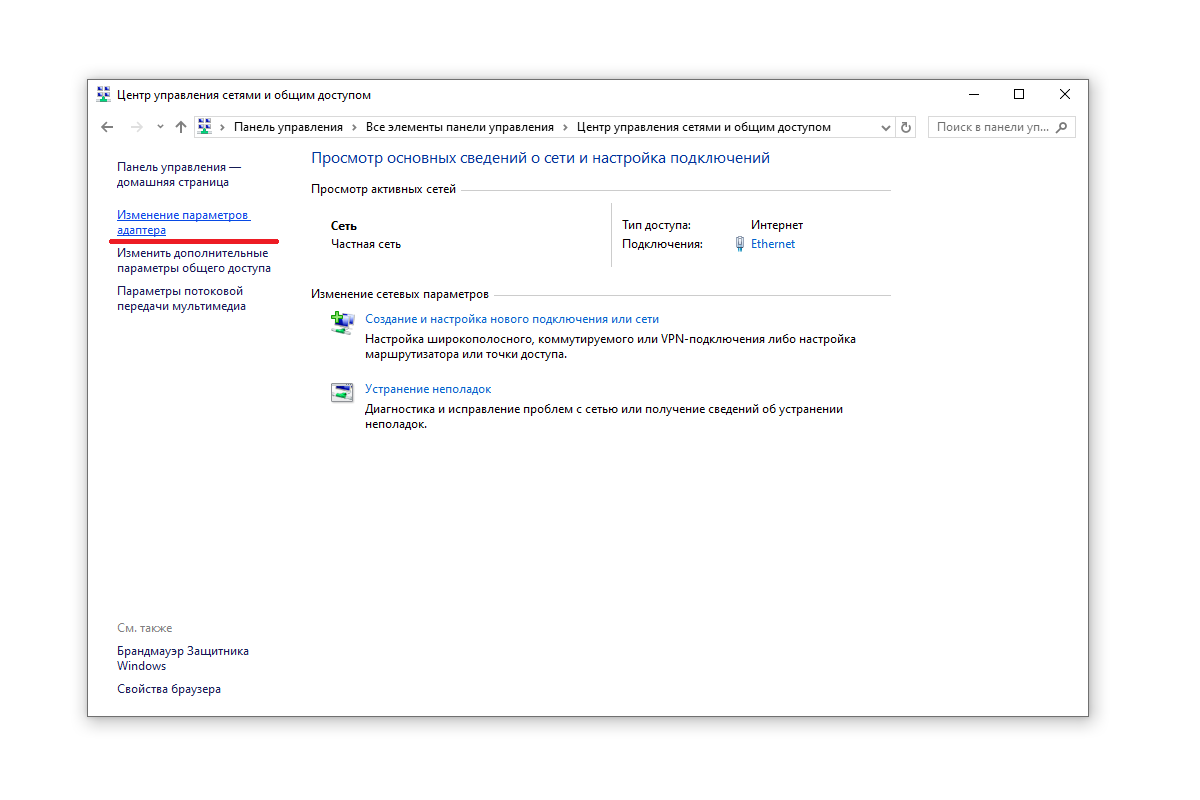Screen dimensions: 1200x800
Task: Open 'Устранение неполадок' link
Action: tap(428, 389)
